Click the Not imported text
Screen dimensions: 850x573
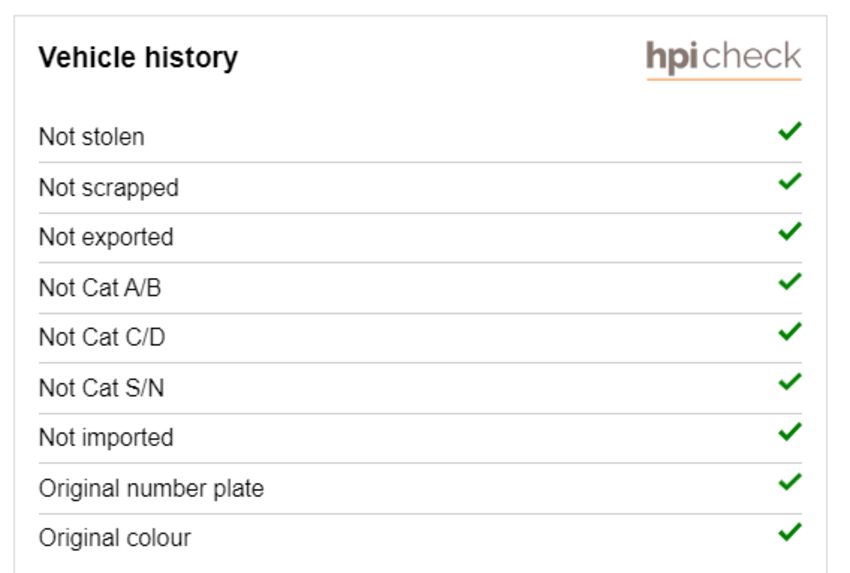coord(106,437)
